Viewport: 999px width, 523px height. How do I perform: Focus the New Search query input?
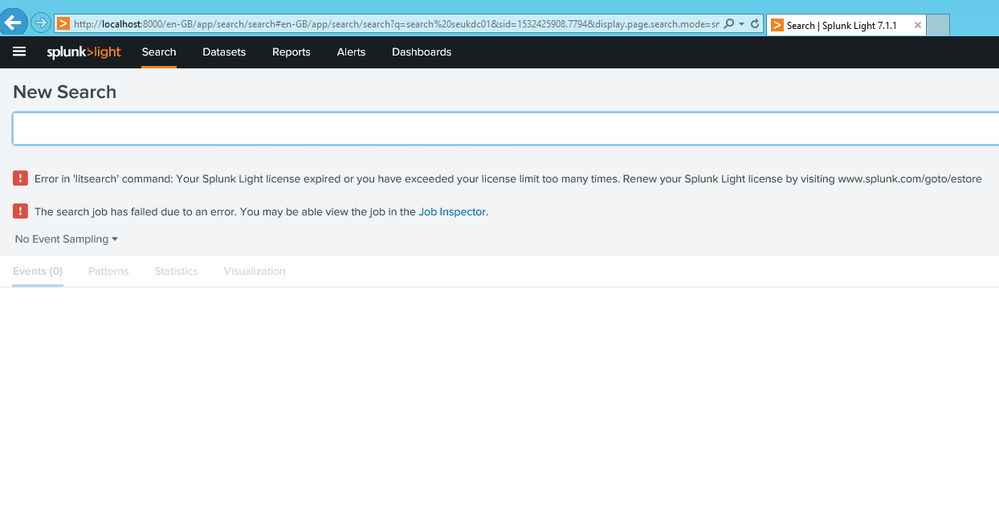[506, 129]
